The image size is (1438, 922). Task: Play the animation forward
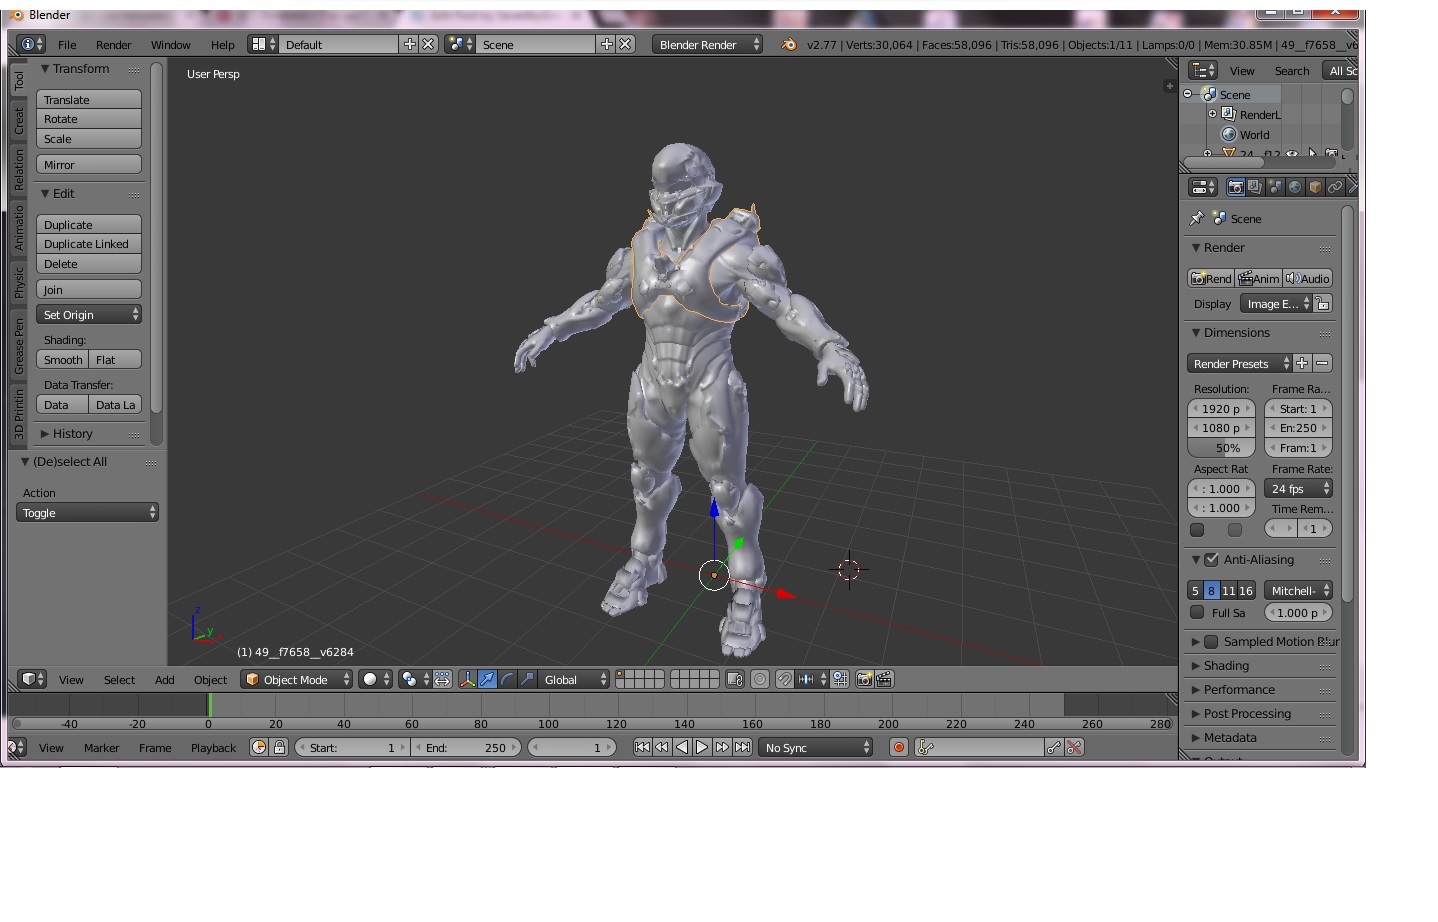[x=702, y=747]
